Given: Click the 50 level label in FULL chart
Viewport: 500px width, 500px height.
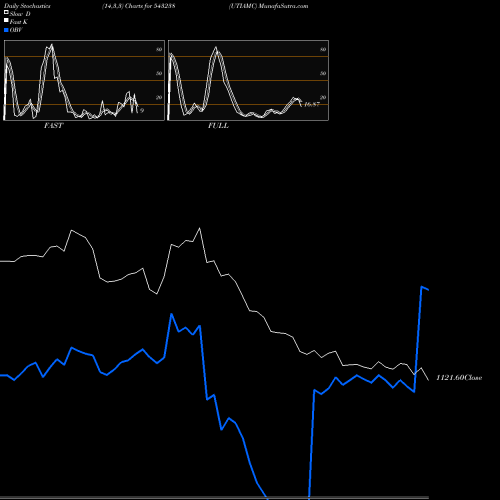Looking at the screenshot, I should click(323, 73).
